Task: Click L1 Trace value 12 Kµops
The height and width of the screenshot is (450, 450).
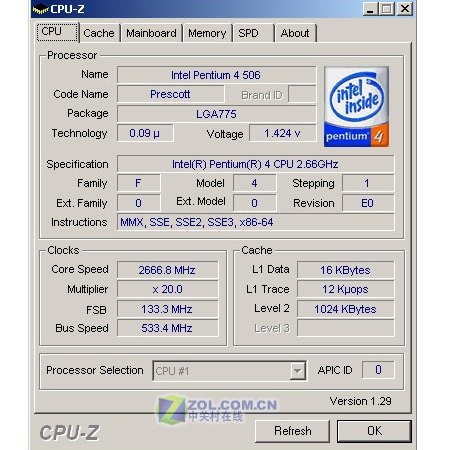Action: point(345,289)
